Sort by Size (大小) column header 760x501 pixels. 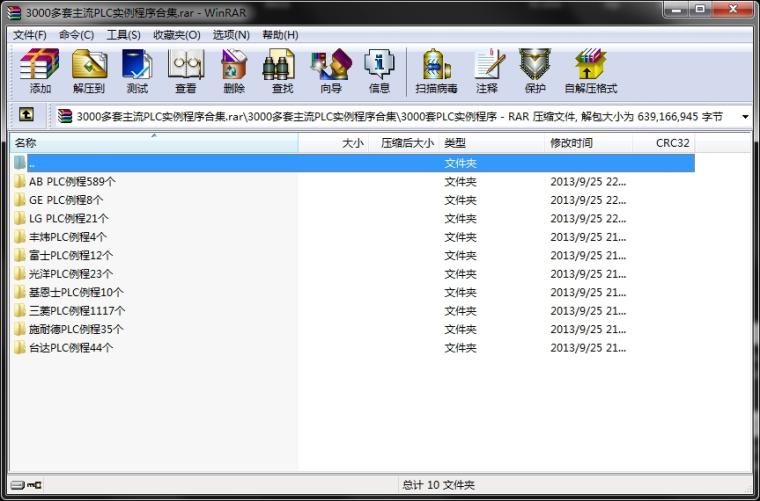333,143
